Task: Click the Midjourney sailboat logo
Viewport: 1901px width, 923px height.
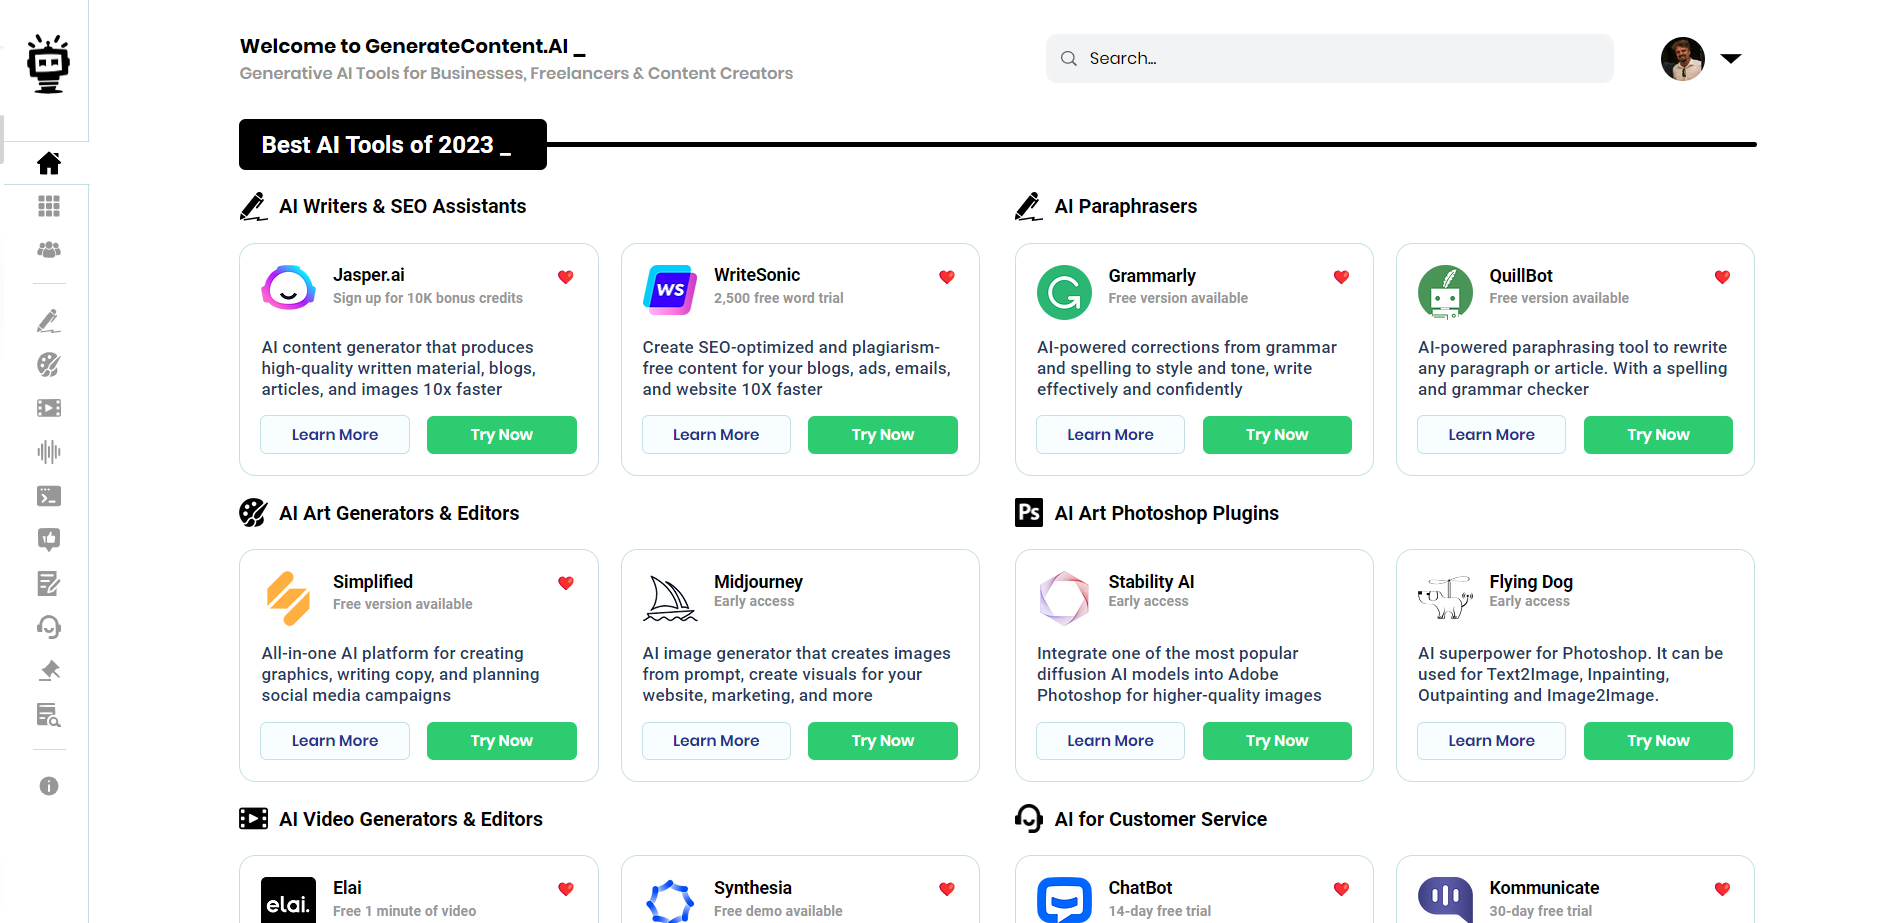Action: [670, 598]
